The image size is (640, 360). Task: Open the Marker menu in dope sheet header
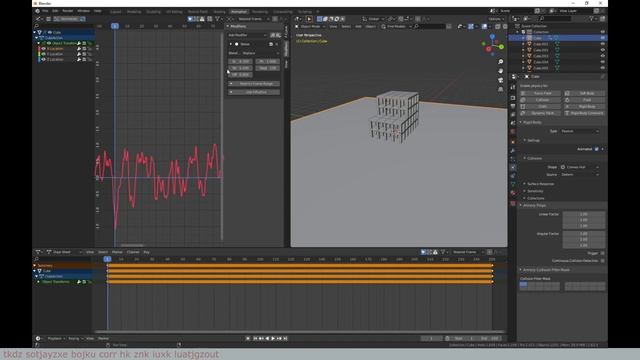(x=117, y=252)
